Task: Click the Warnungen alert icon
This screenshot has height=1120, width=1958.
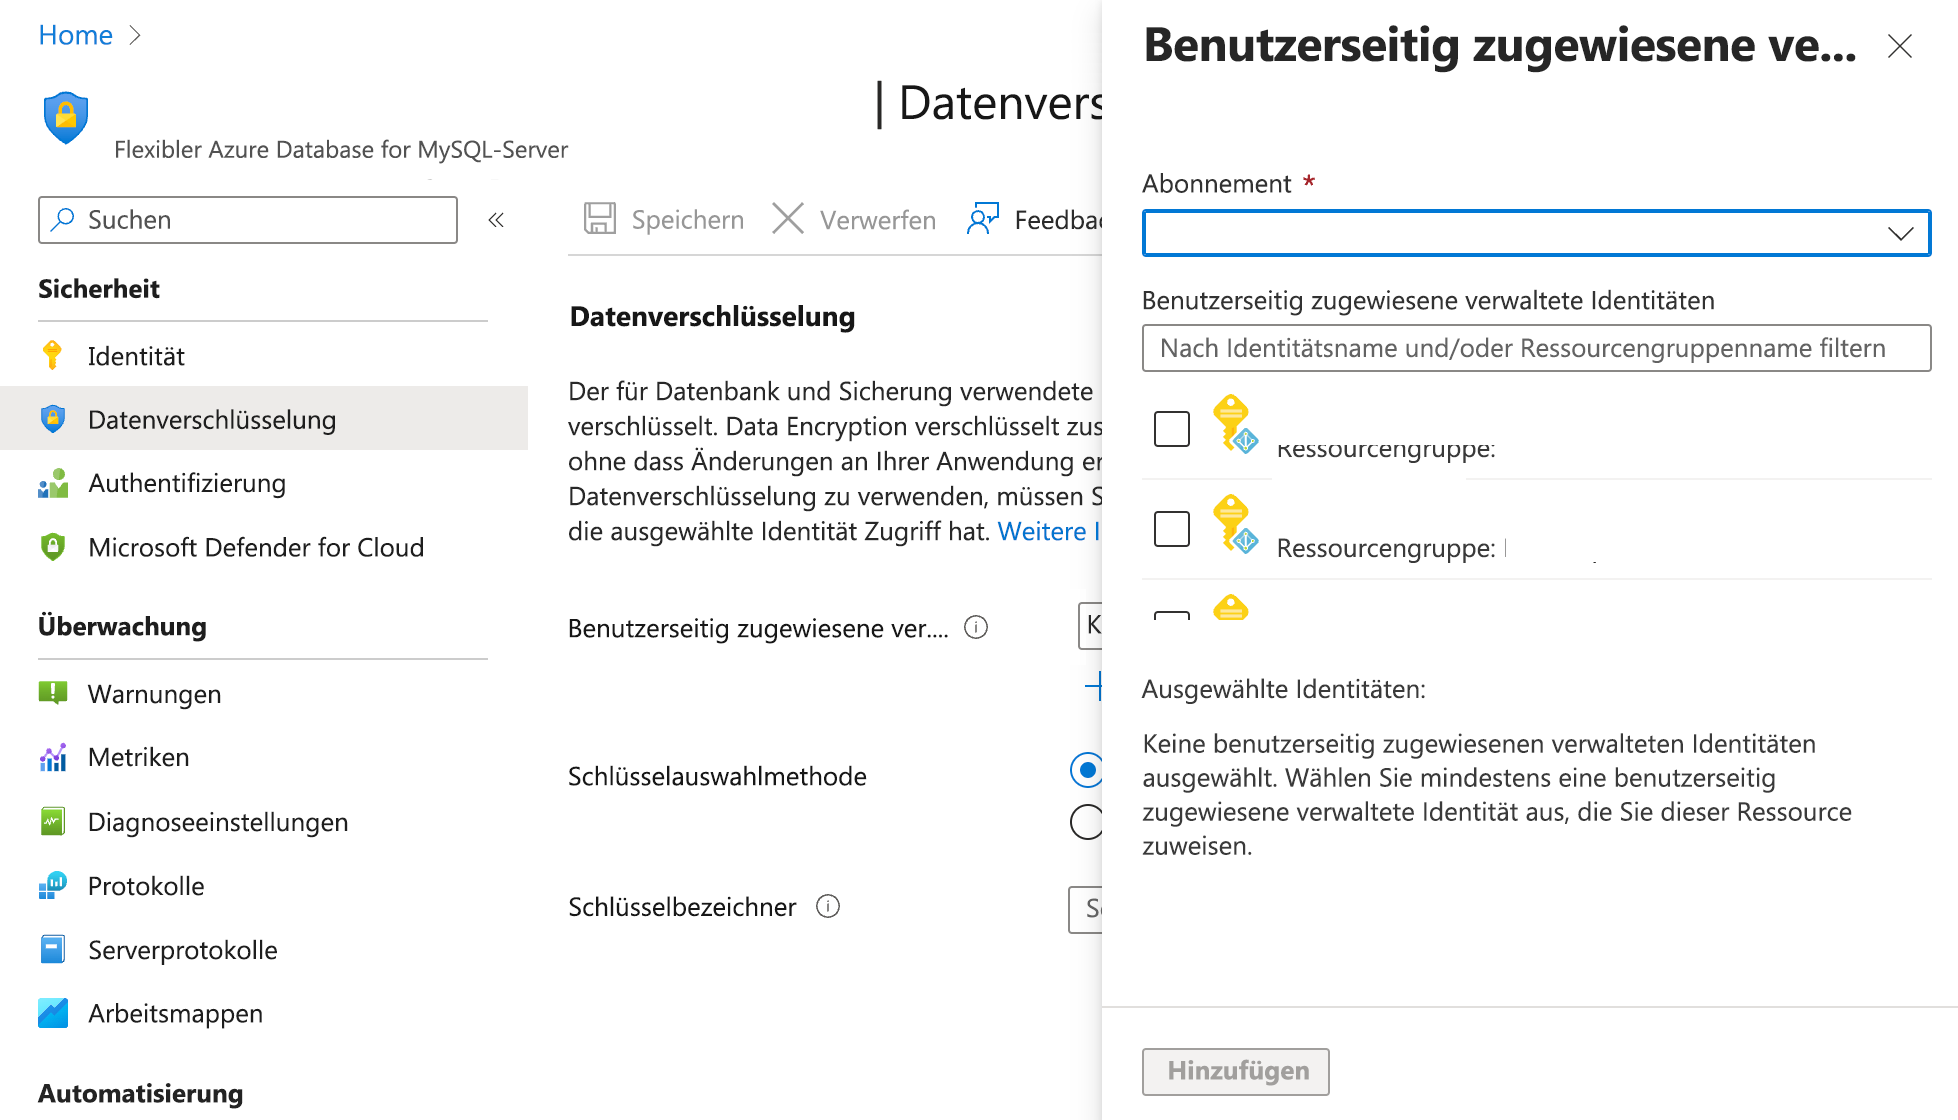Action: (52, 692)
